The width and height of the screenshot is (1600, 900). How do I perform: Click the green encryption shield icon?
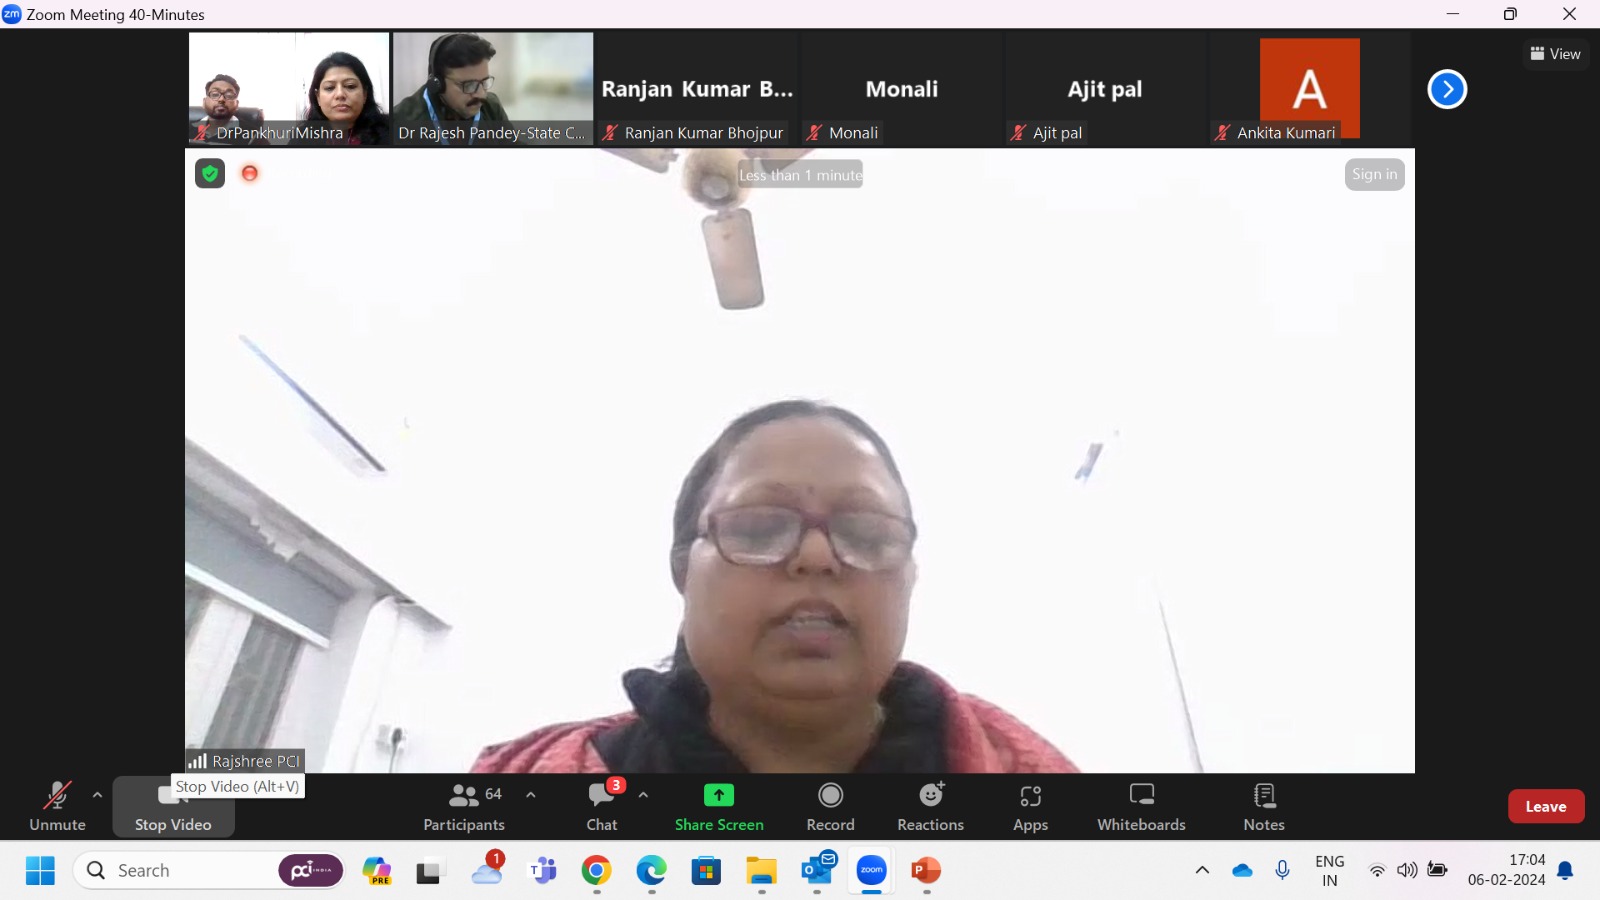tap(210, 174)
